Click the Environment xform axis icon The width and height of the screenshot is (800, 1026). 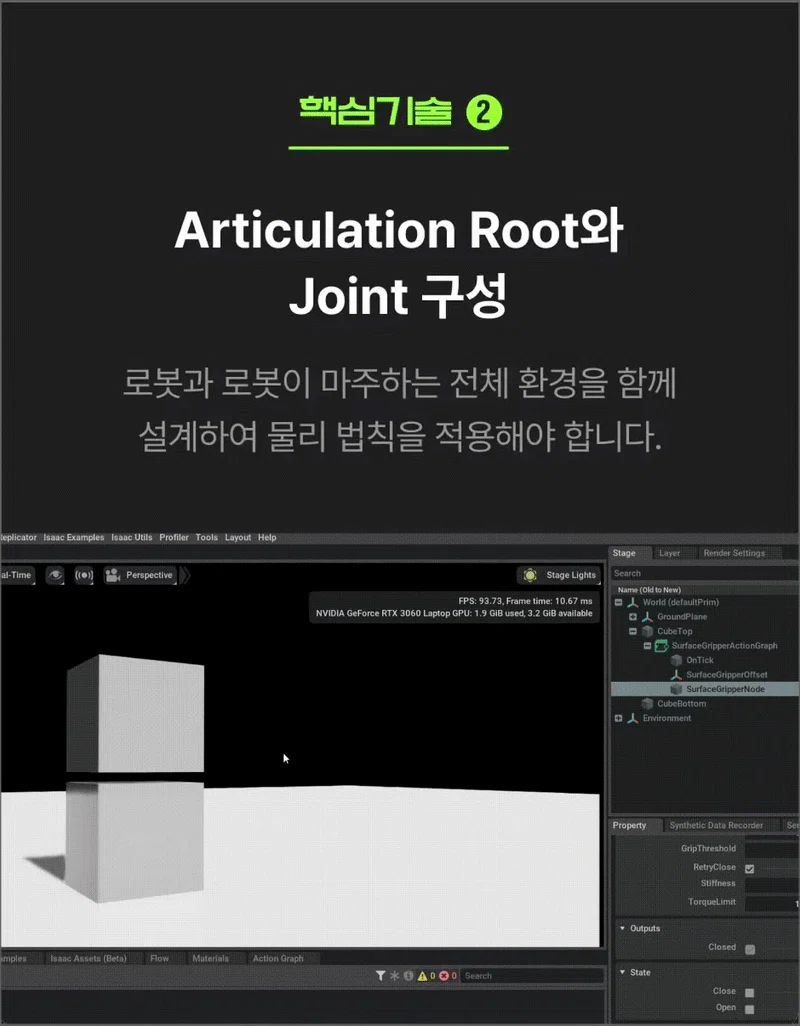click(633, 718)
